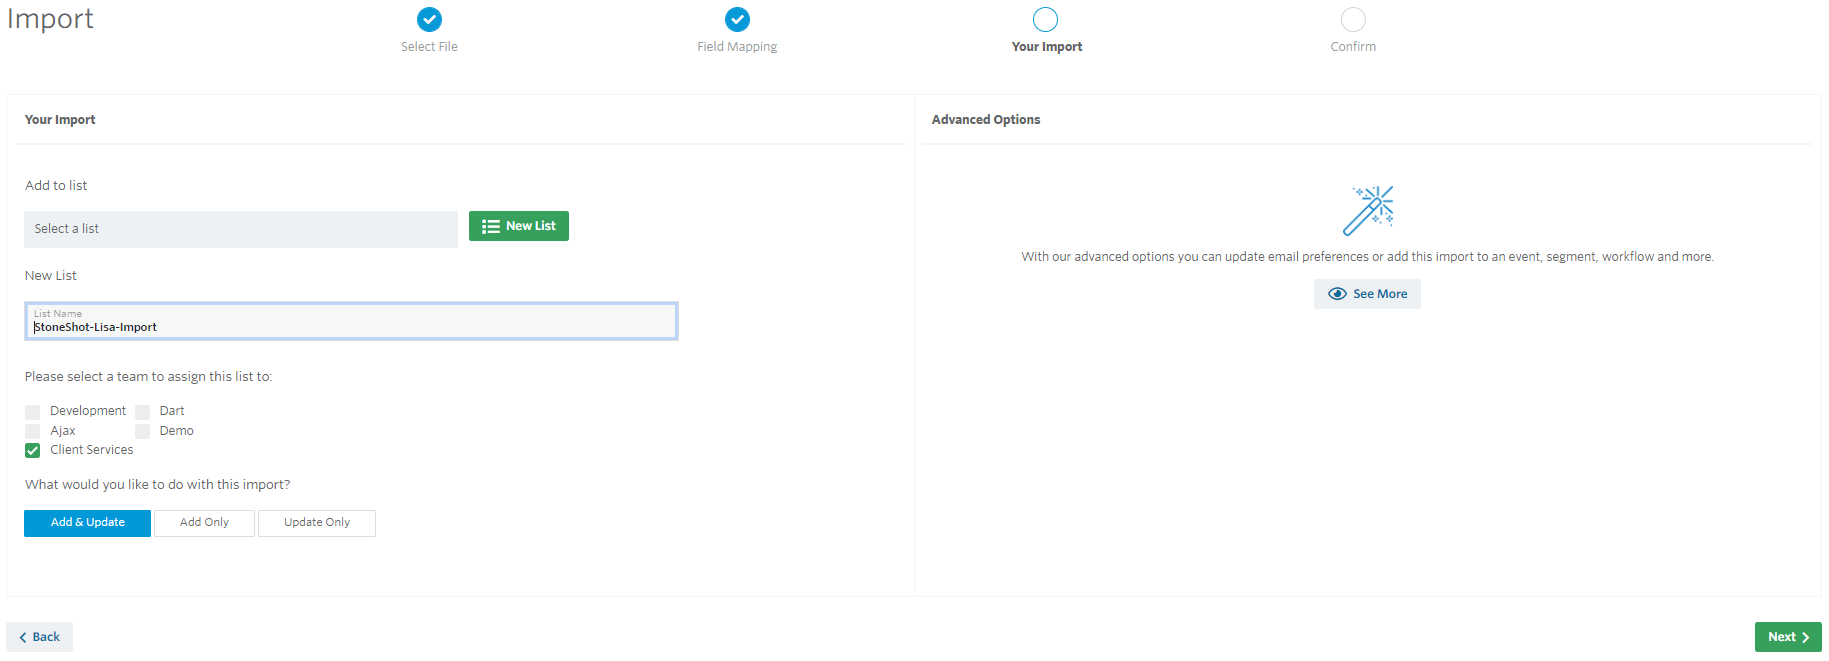
Task: Click the Field Mapping step checkmark icon
Action: point(737,19)
